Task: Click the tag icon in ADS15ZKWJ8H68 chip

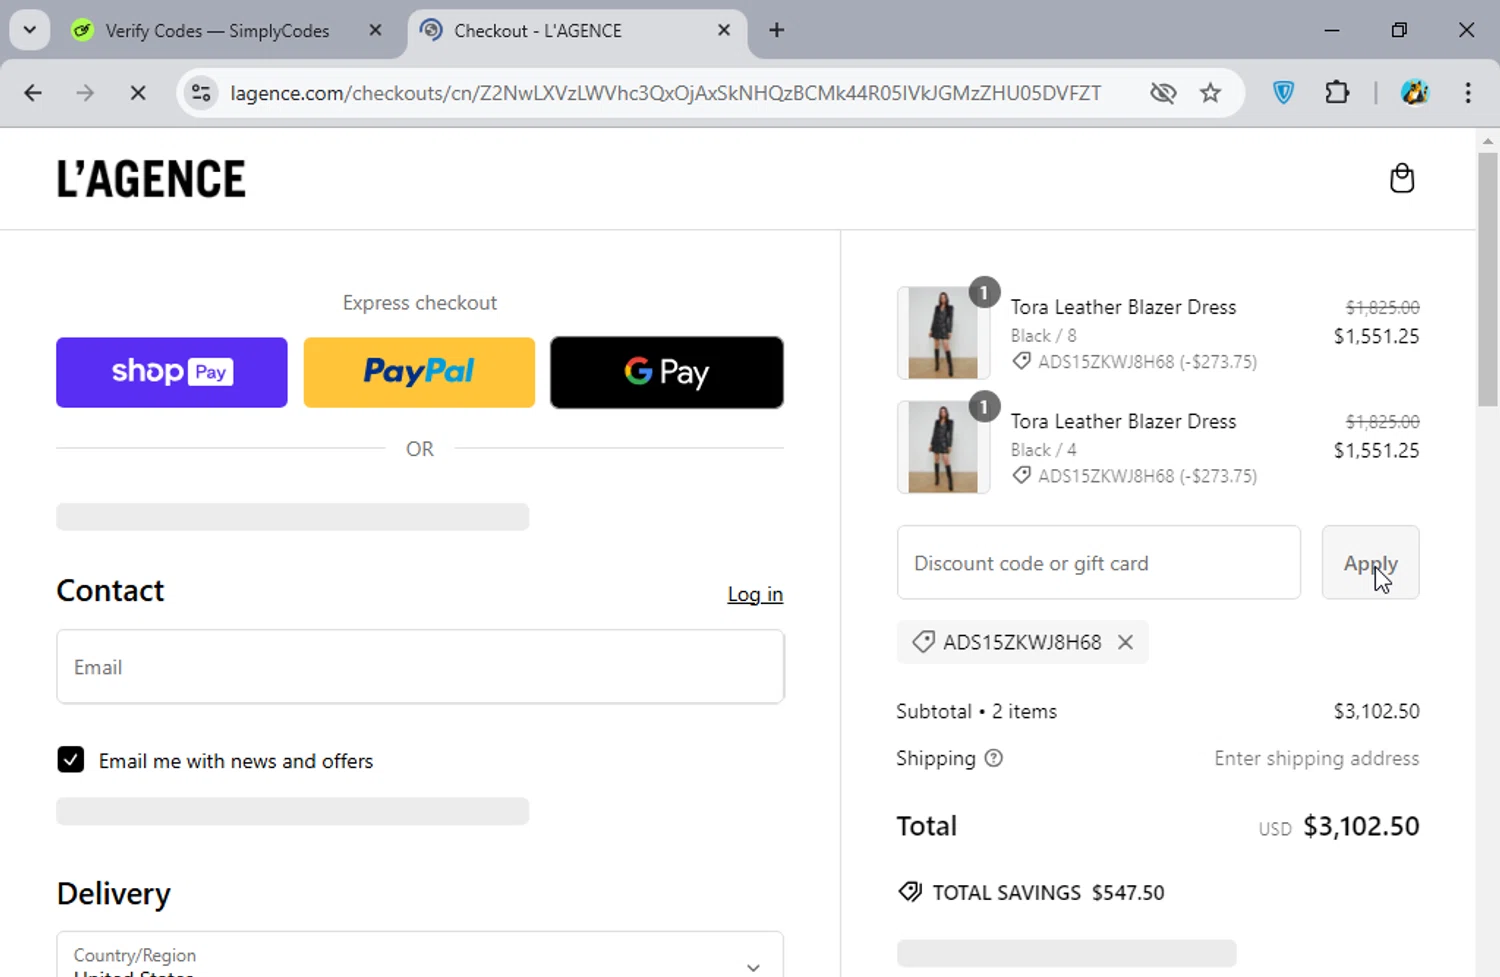Action: 923,642
